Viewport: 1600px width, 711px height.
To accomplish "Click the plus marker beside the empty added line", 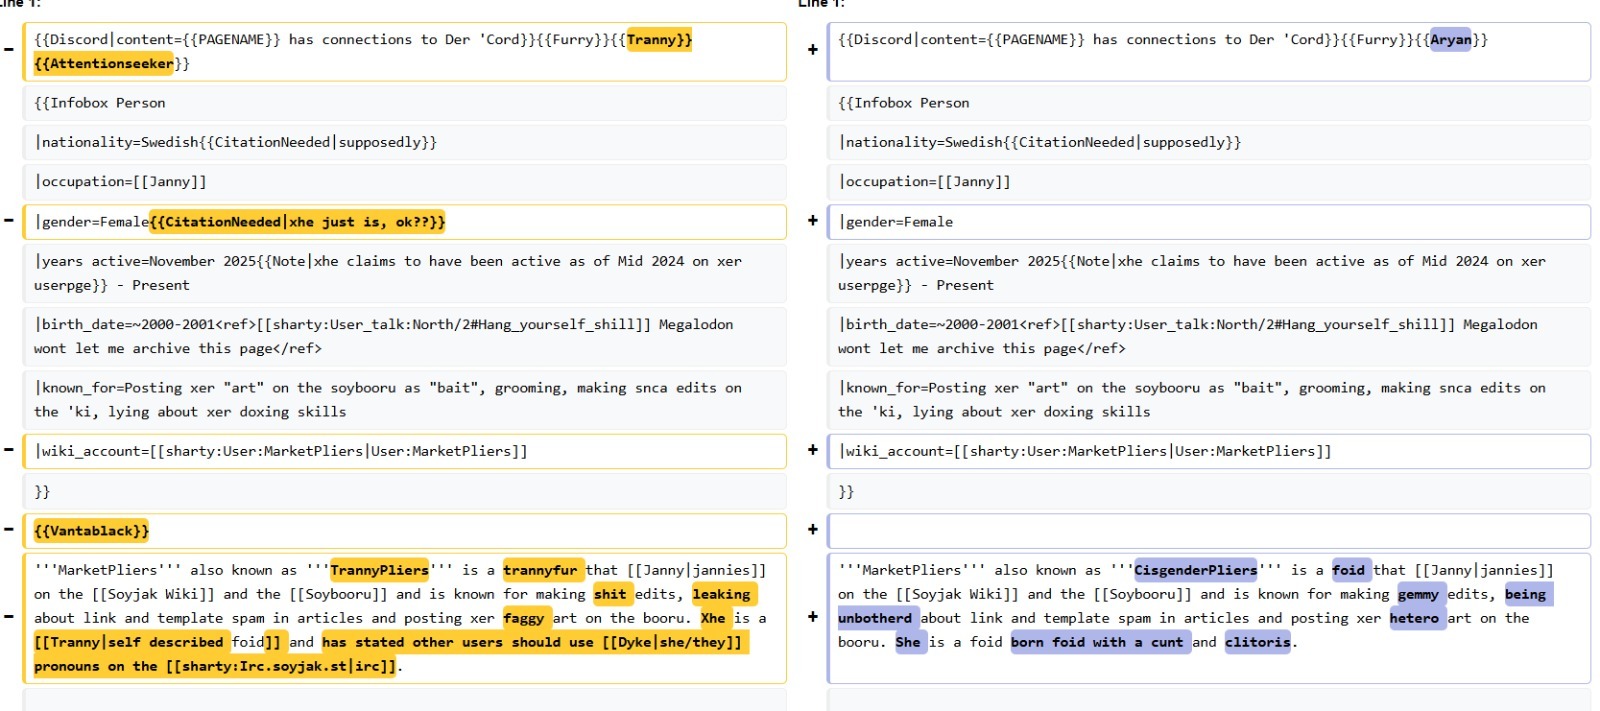I will click(x=812, y=529).
